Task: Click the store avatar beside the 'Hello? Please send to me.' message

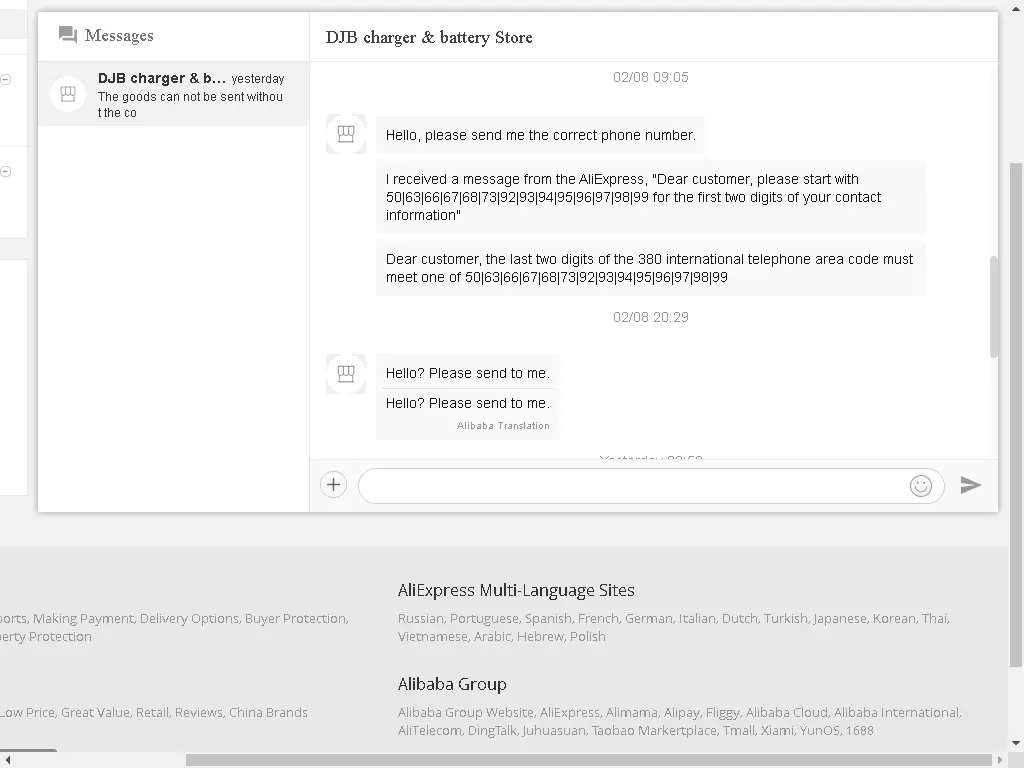Action: [346, 374]
